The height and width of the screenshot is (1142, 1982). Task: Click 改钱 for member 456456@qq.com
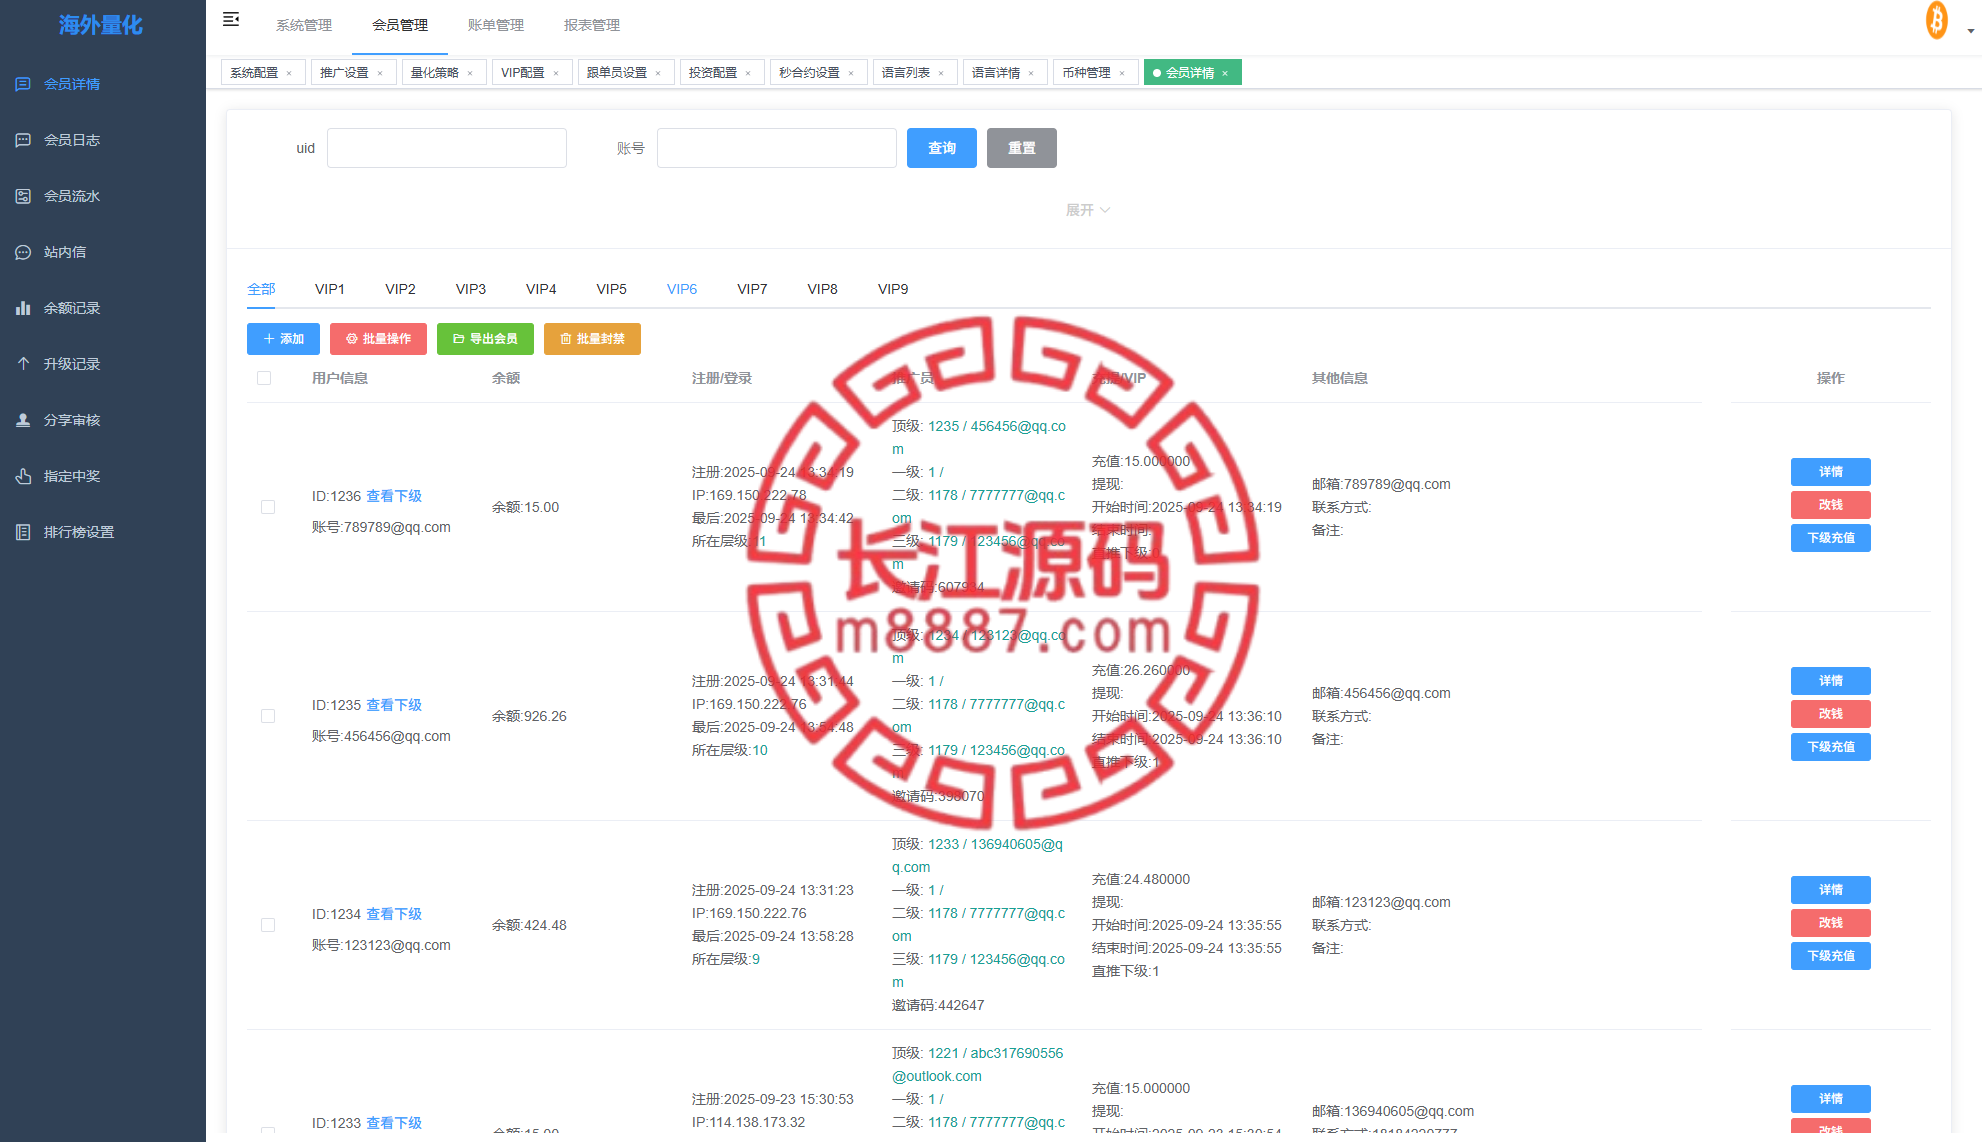click(x=1831, y=714)
